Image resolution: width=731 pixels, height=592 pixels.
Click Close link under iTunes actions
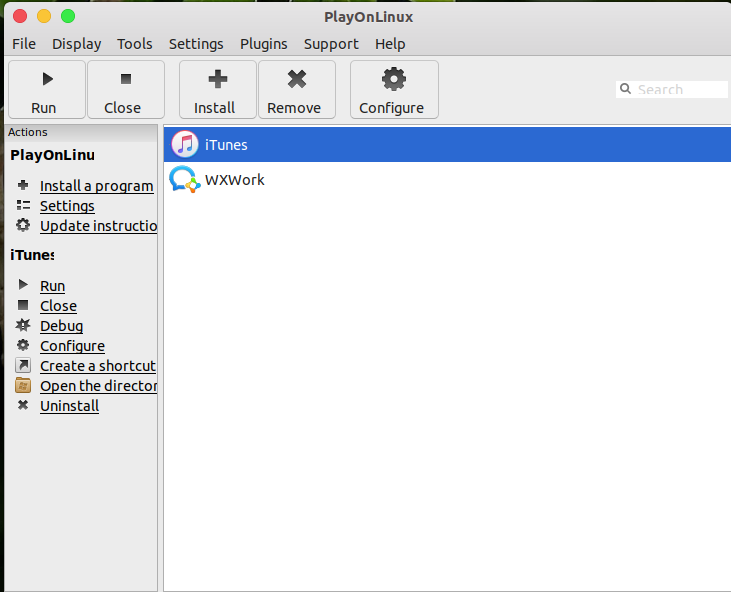[58, 306]
